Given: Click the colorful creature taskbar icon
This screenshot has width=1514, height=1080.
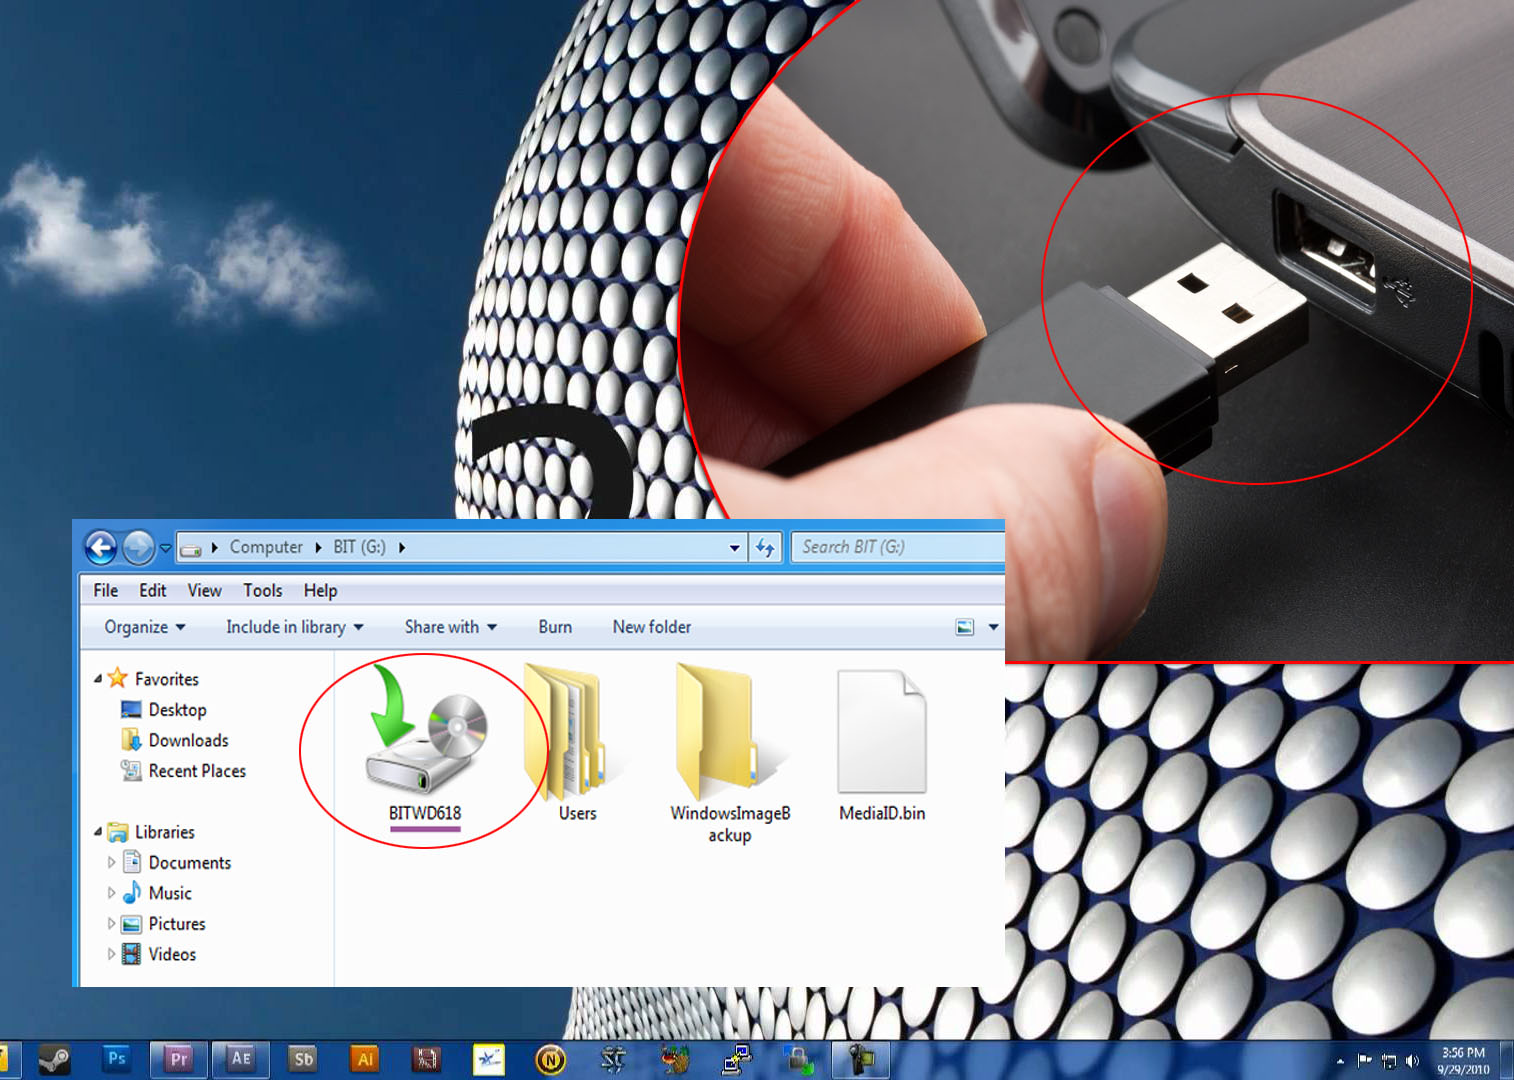Looking at the screenshot, I should coord(676,1059).
